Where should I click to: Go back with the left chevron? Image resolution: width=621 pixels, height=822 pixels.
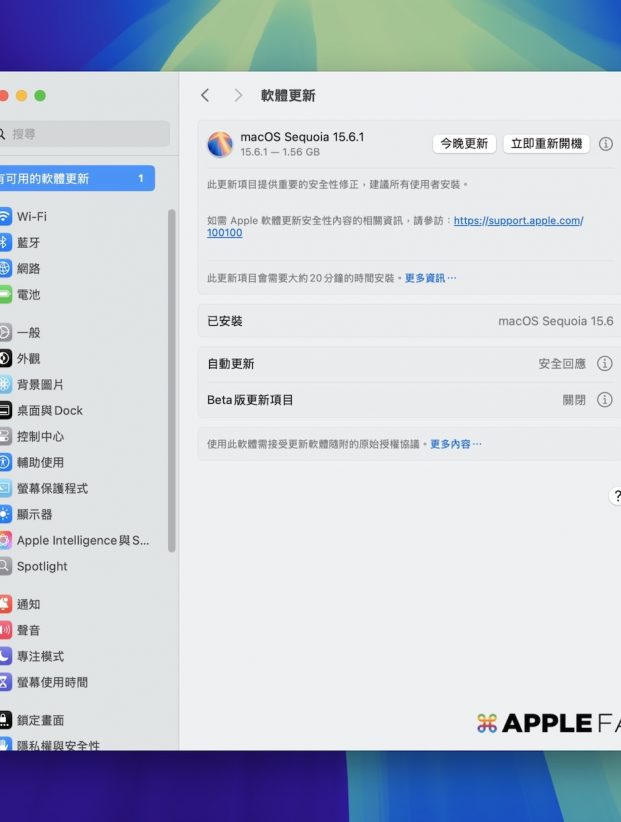205,95
